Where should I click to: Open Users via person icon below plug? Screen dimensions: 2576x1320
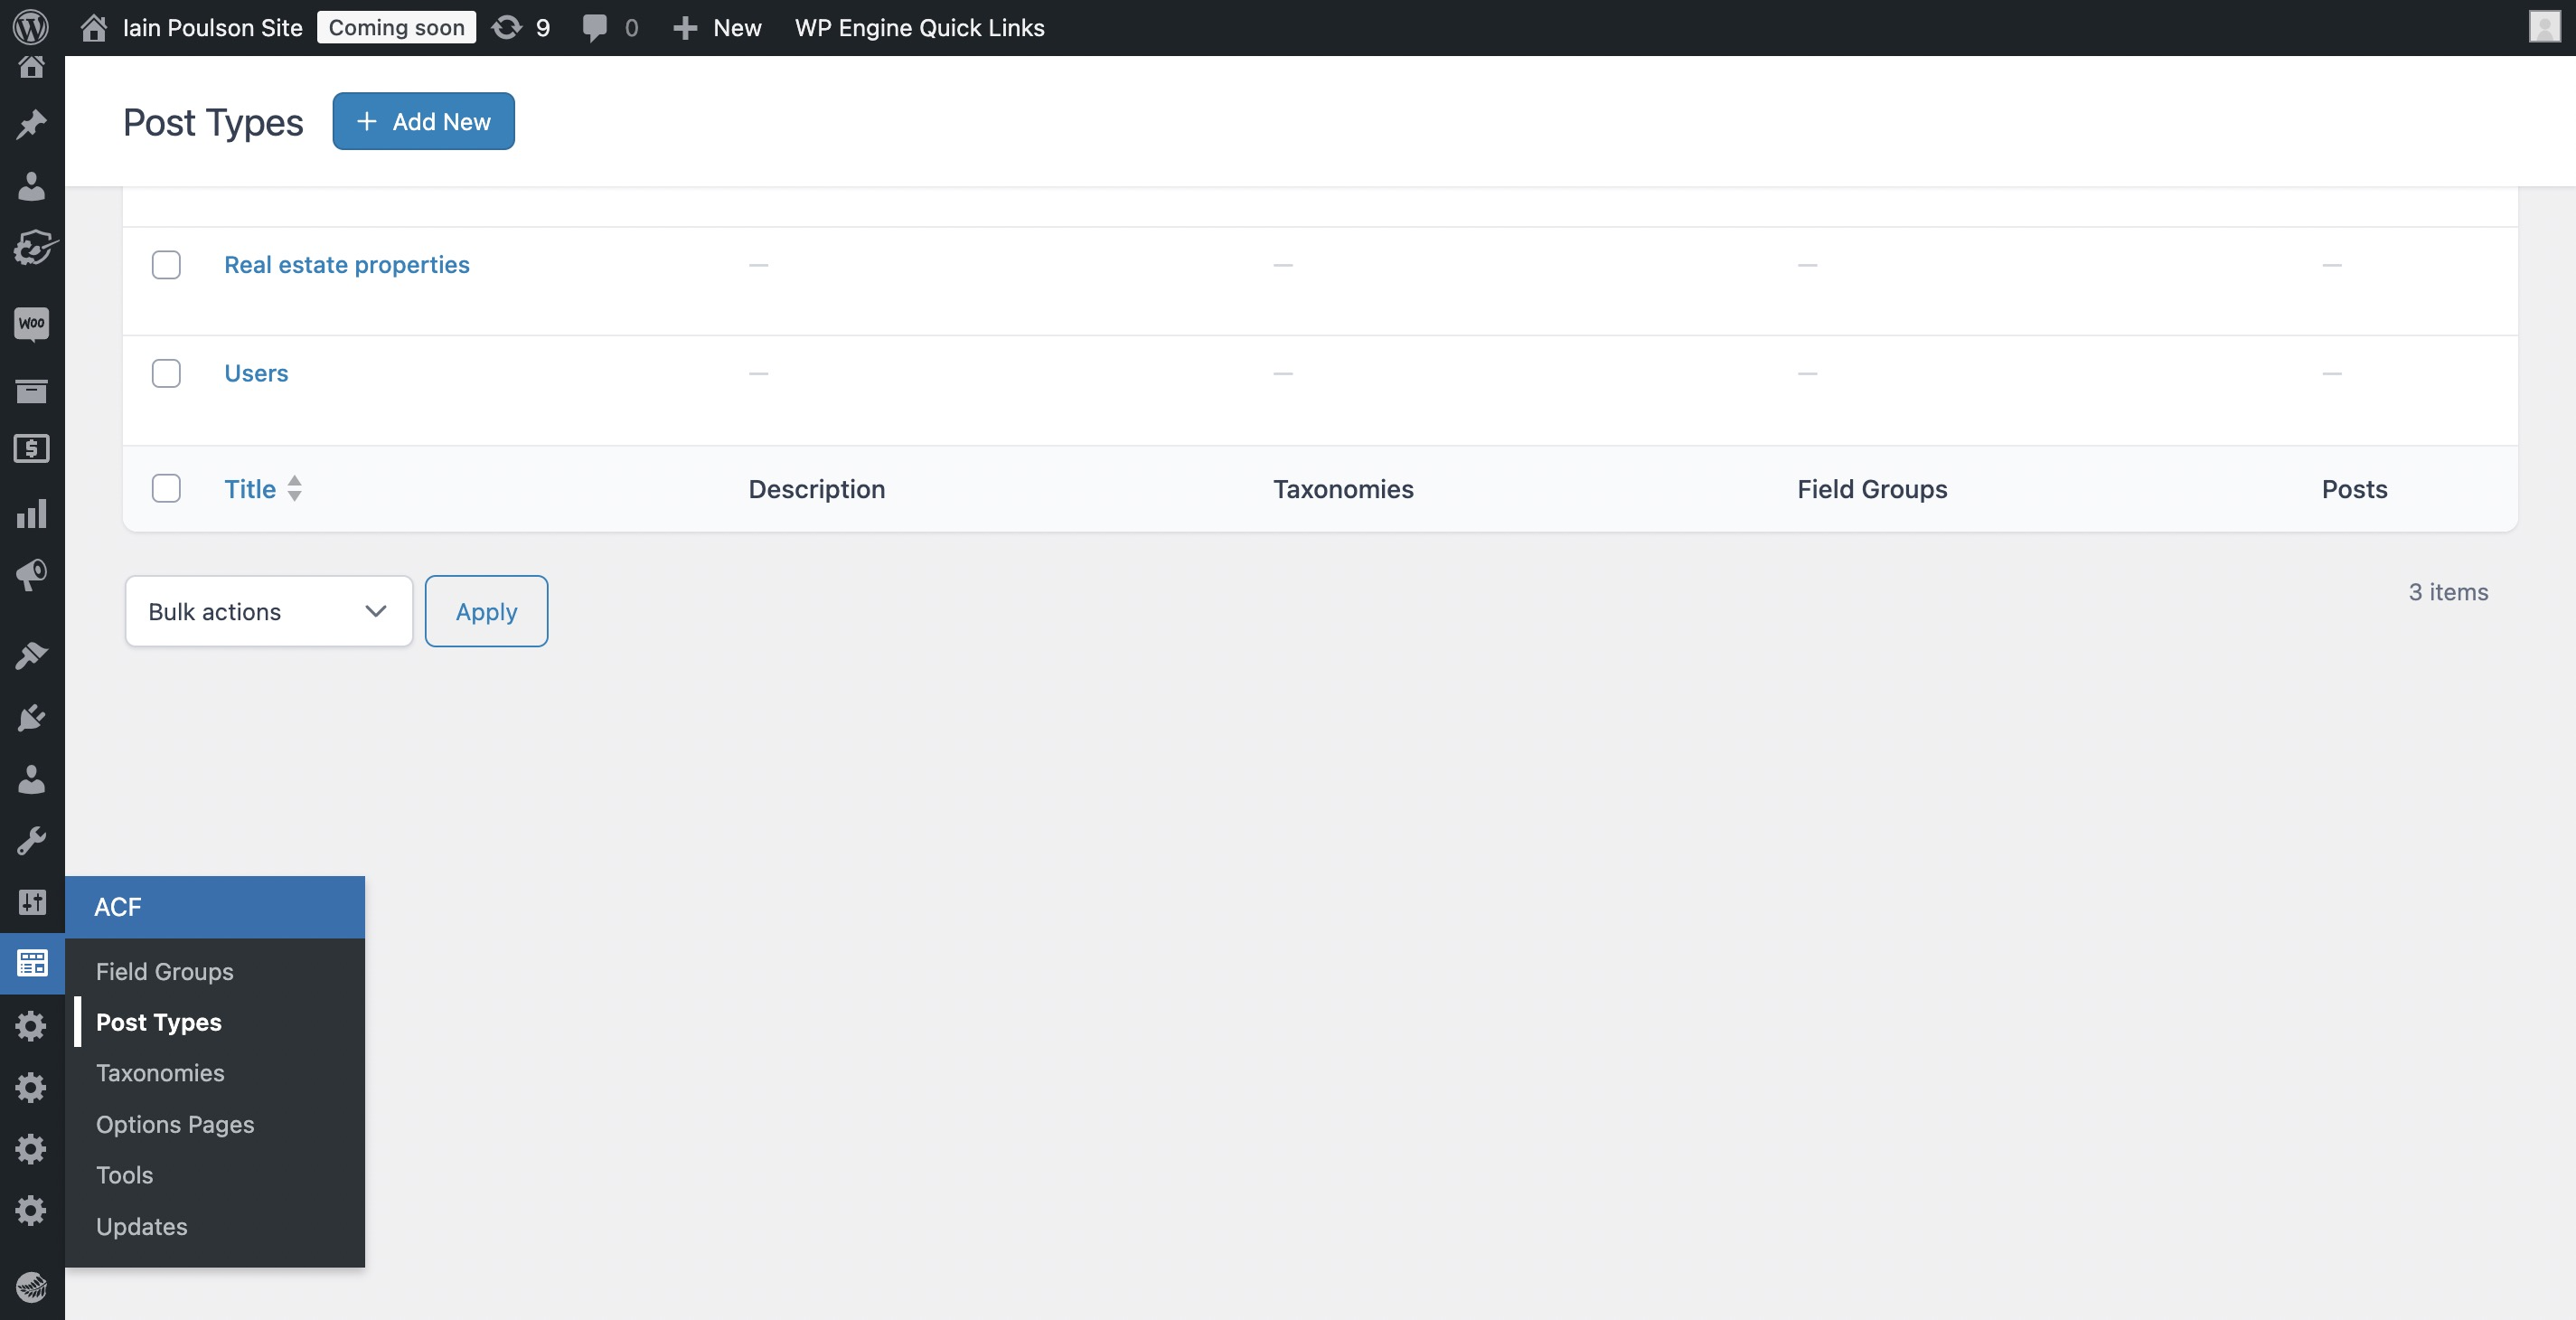pos(32,779)
